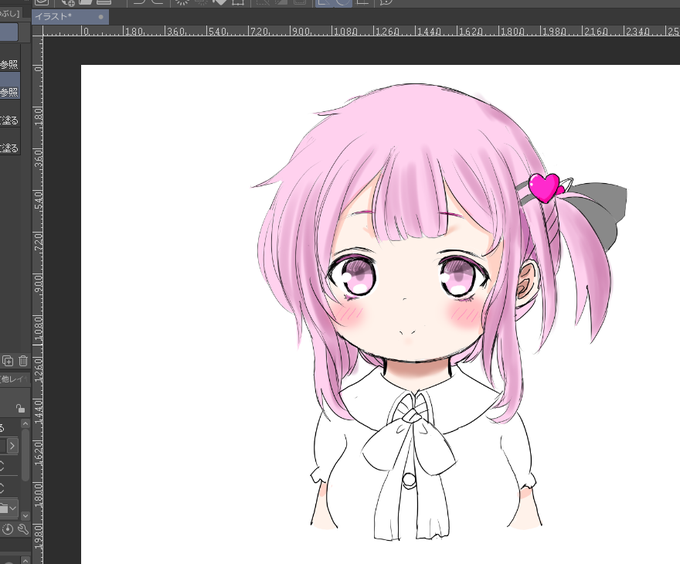Click the ruler origin corner box

38,30
